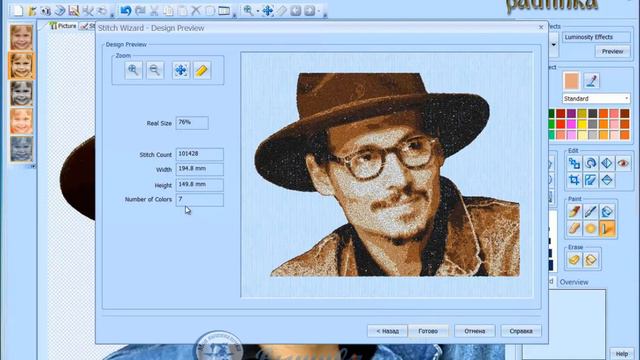Close the Stitch Wizard dialog
The height and width of the screenshot is (360, 640).
(541, 27)
